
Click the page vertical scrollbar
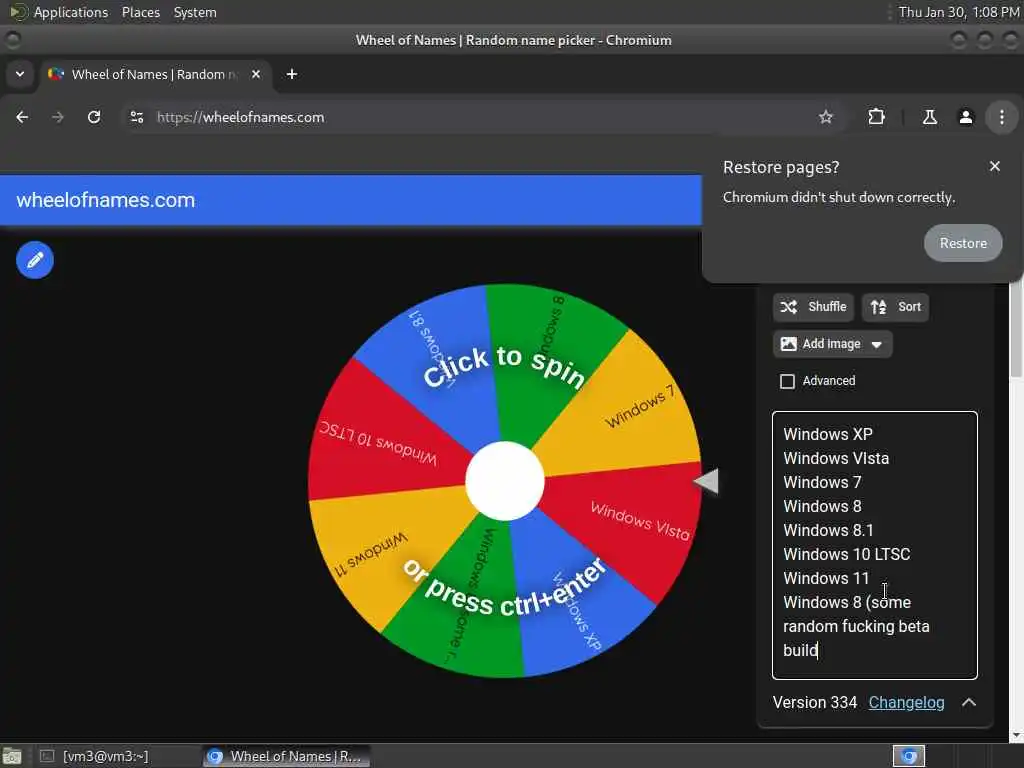(x=1016, y=327)
